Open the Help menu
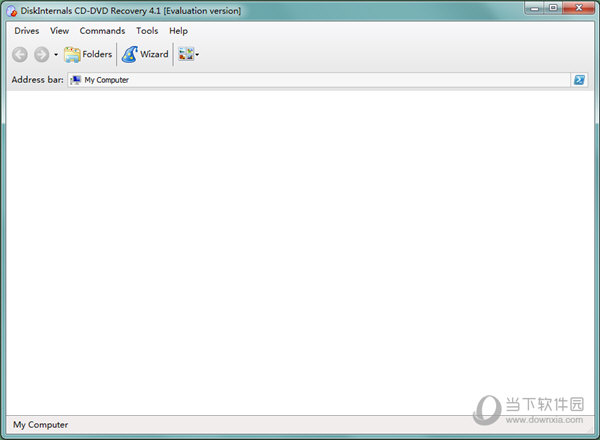Screen dimensions: 600x440 tap(178, 31)
